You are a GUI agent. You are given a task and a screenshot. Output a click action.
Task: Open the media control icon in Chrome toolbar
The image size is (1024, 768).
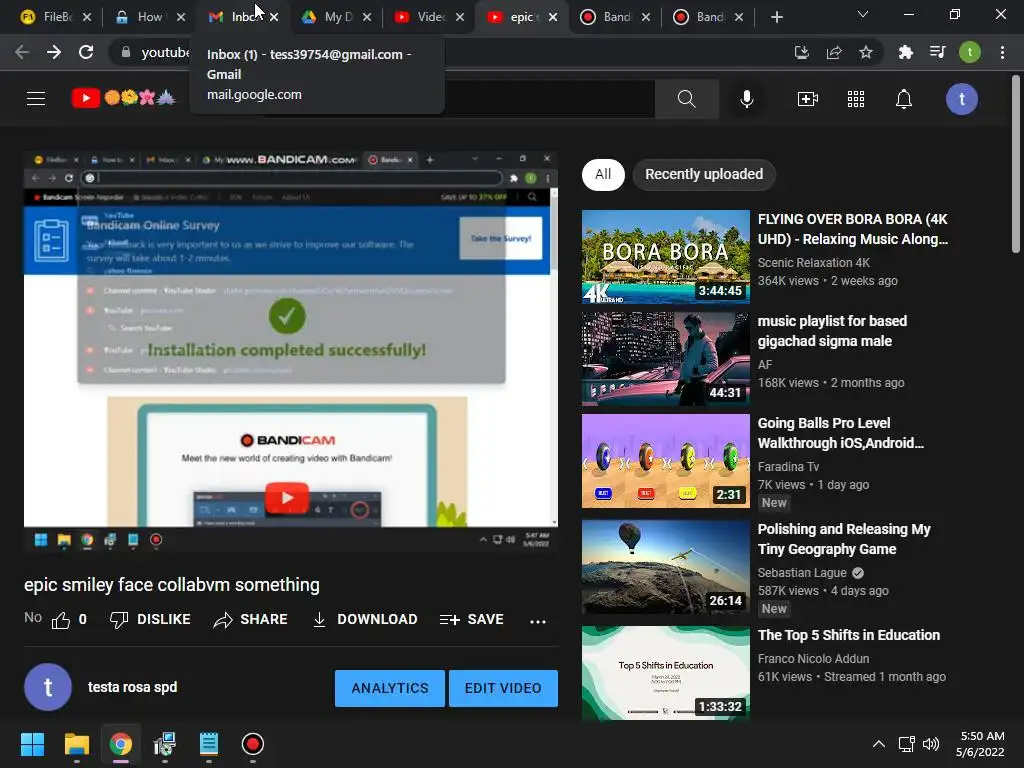(x=938, y=52)
